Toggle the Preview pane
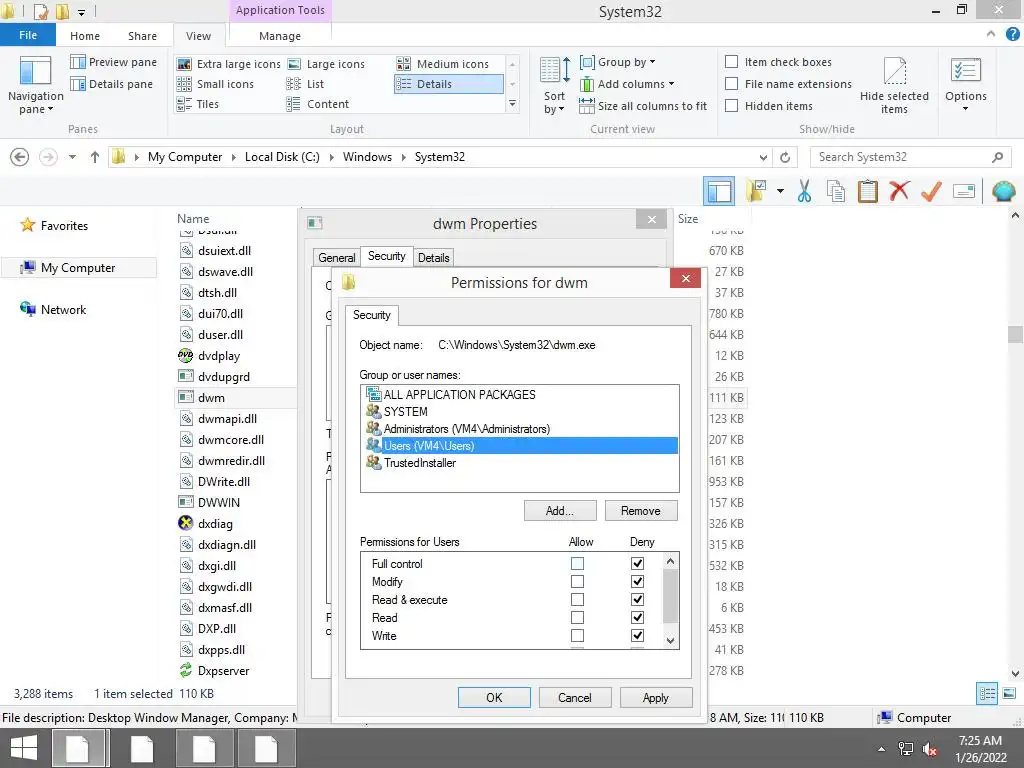 pos(114,62)
